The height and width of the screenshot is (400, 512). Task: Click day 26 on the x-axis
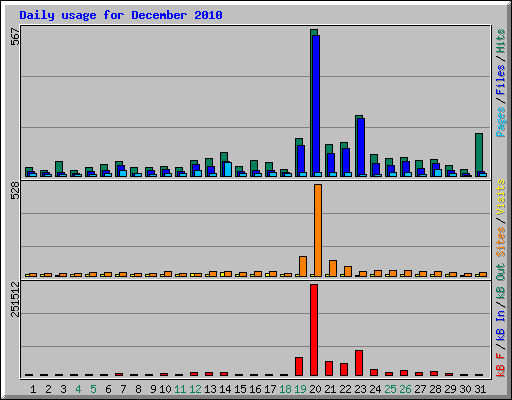[405, 389]
